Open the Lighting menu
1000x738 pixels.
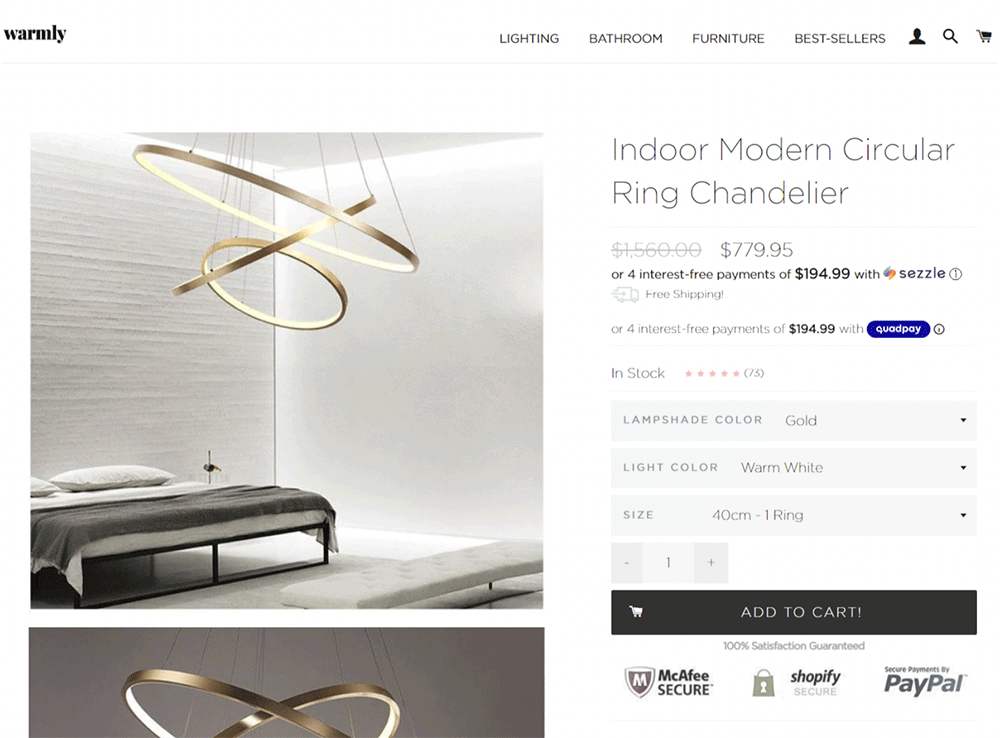tap(529, 38)
